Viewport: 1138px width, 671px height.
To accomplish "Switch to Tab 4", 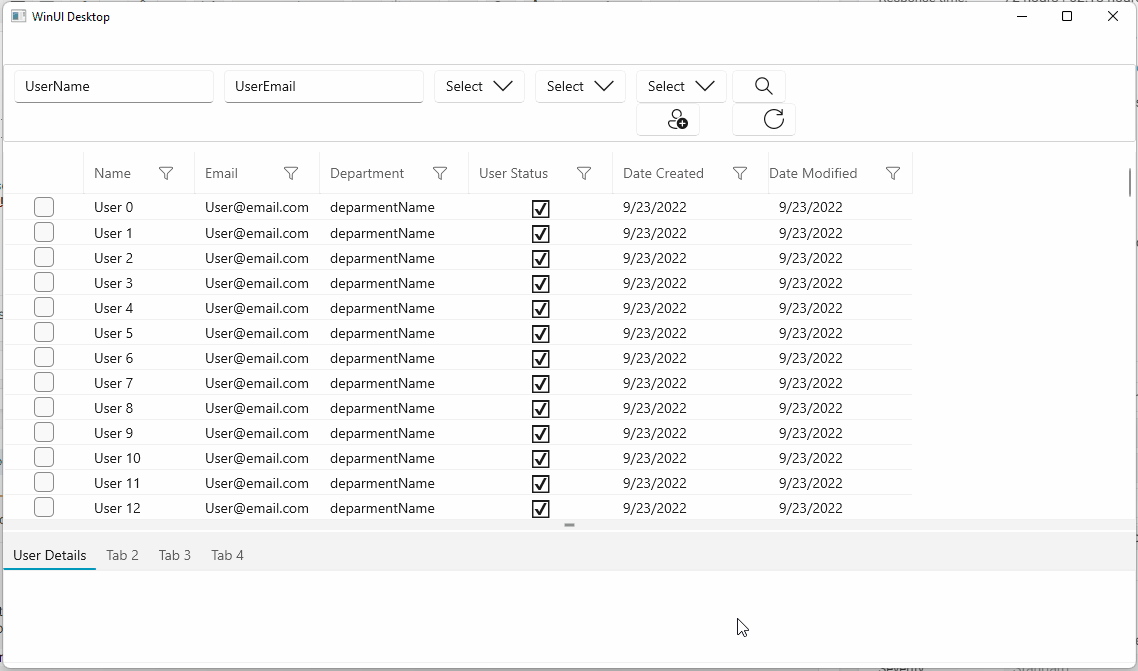I will (227, 555).
